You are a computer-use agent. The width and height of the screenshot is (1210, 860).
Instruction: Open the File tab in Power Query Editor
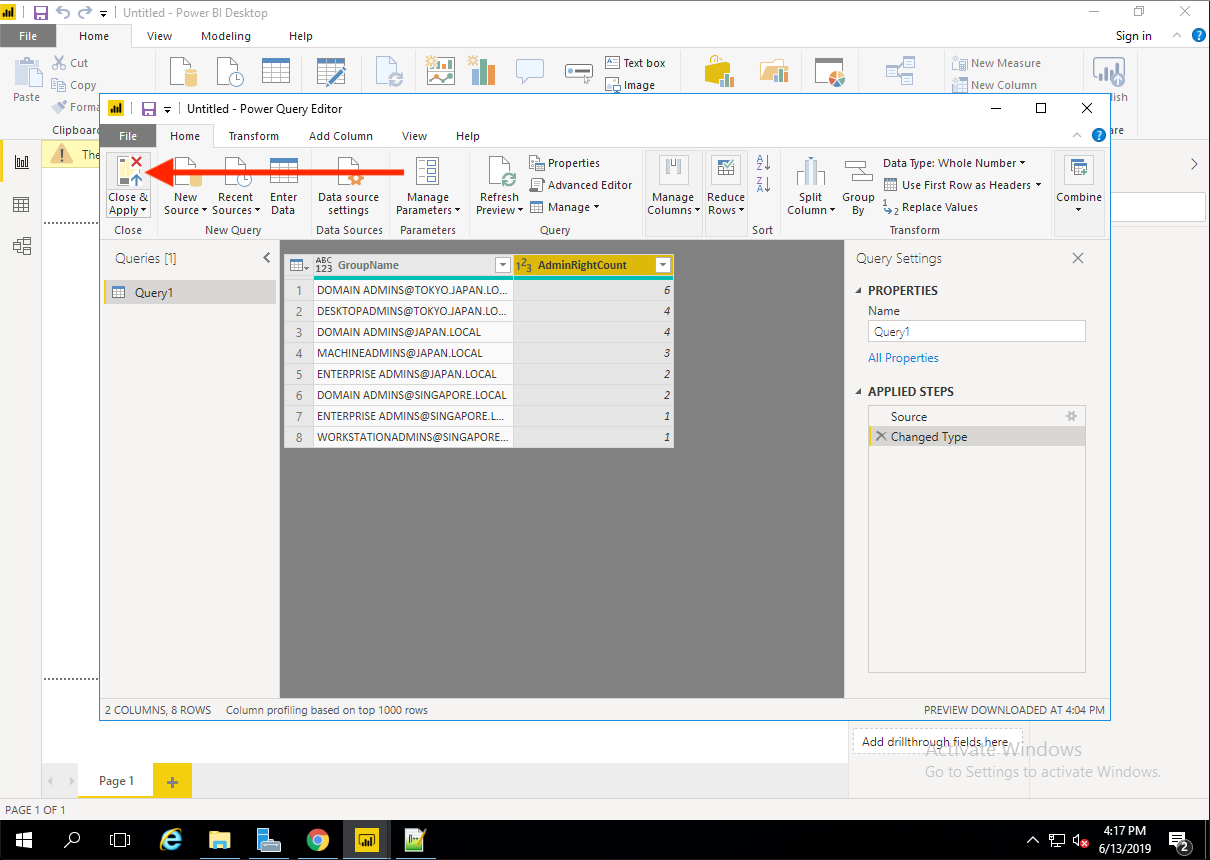(128, 136)
